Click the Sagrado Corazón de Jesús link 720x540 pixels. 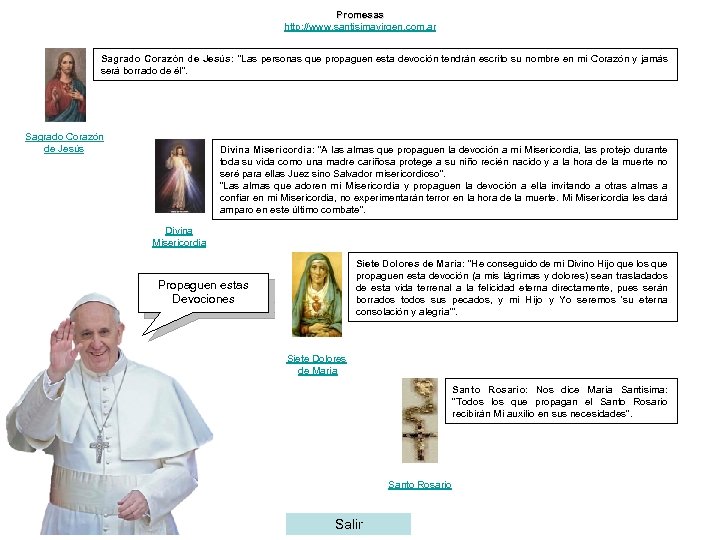tap(64, 143)
